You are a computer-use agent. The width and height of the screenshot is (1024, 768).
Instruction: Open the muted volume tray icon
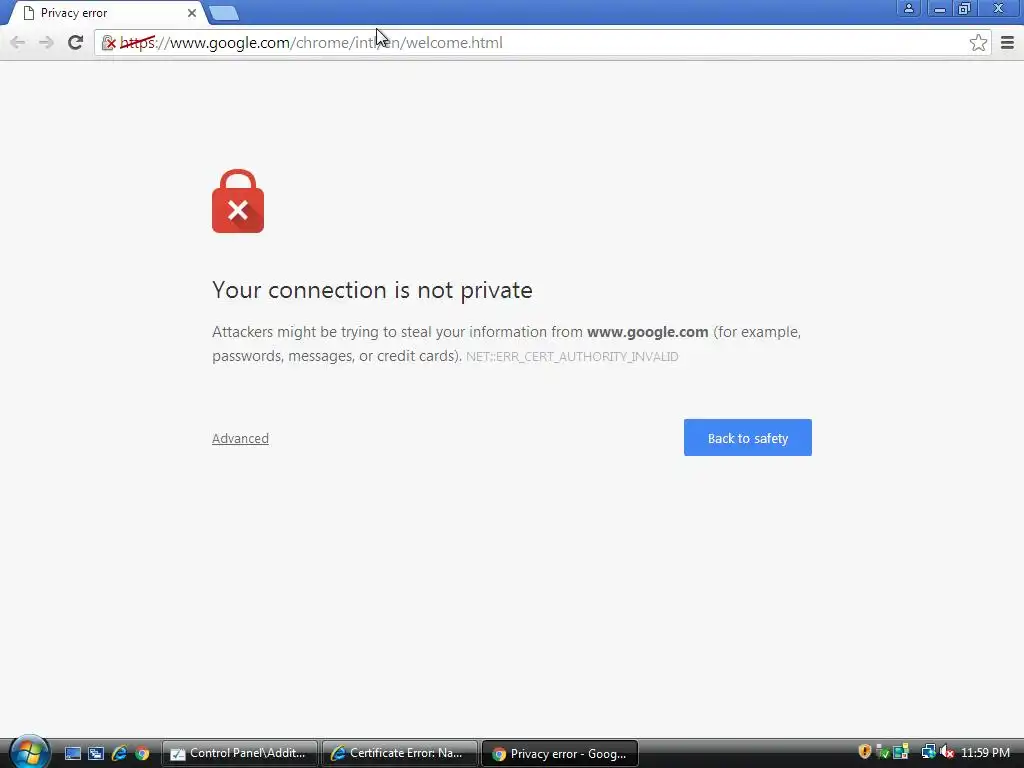tap(947, 752)
